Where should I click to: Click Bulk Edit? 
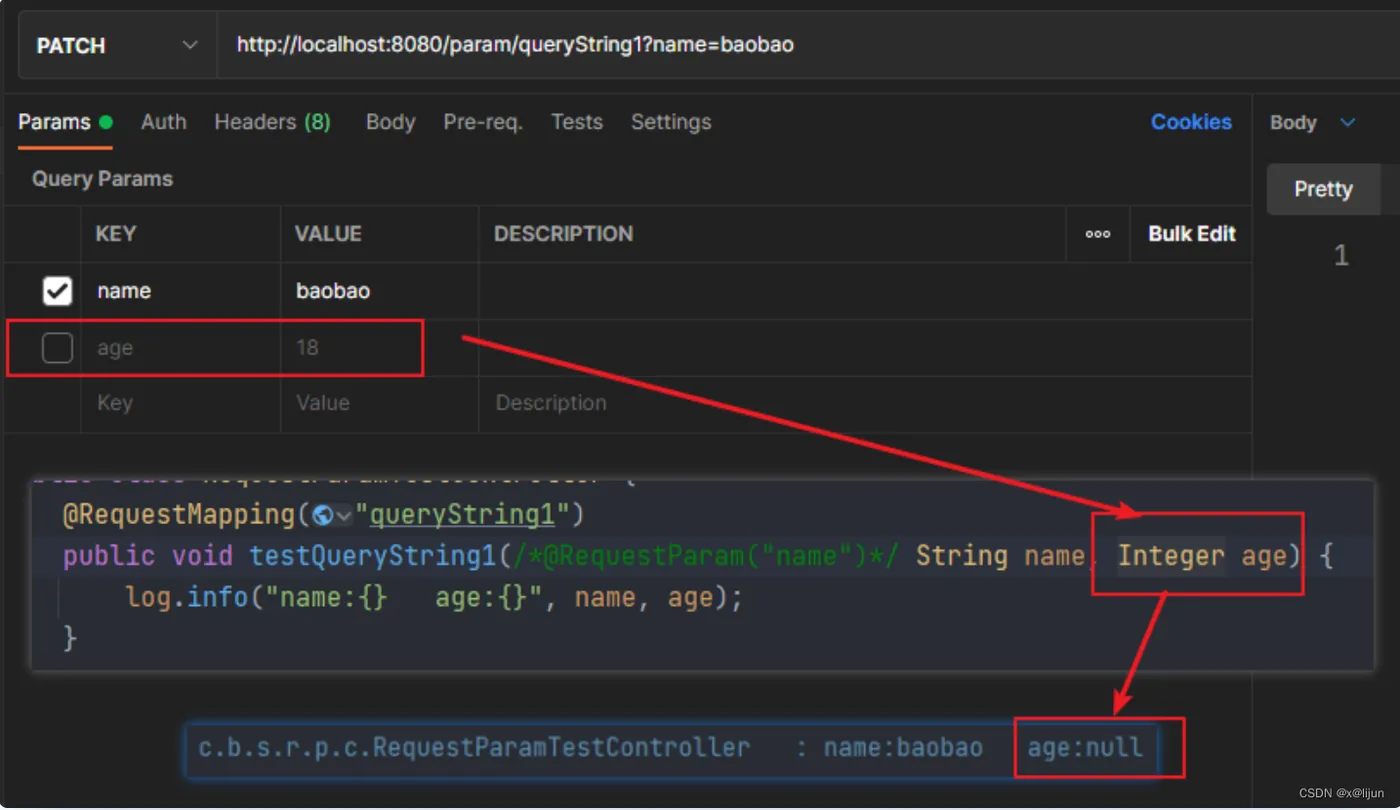click(x=1192, y=234)
